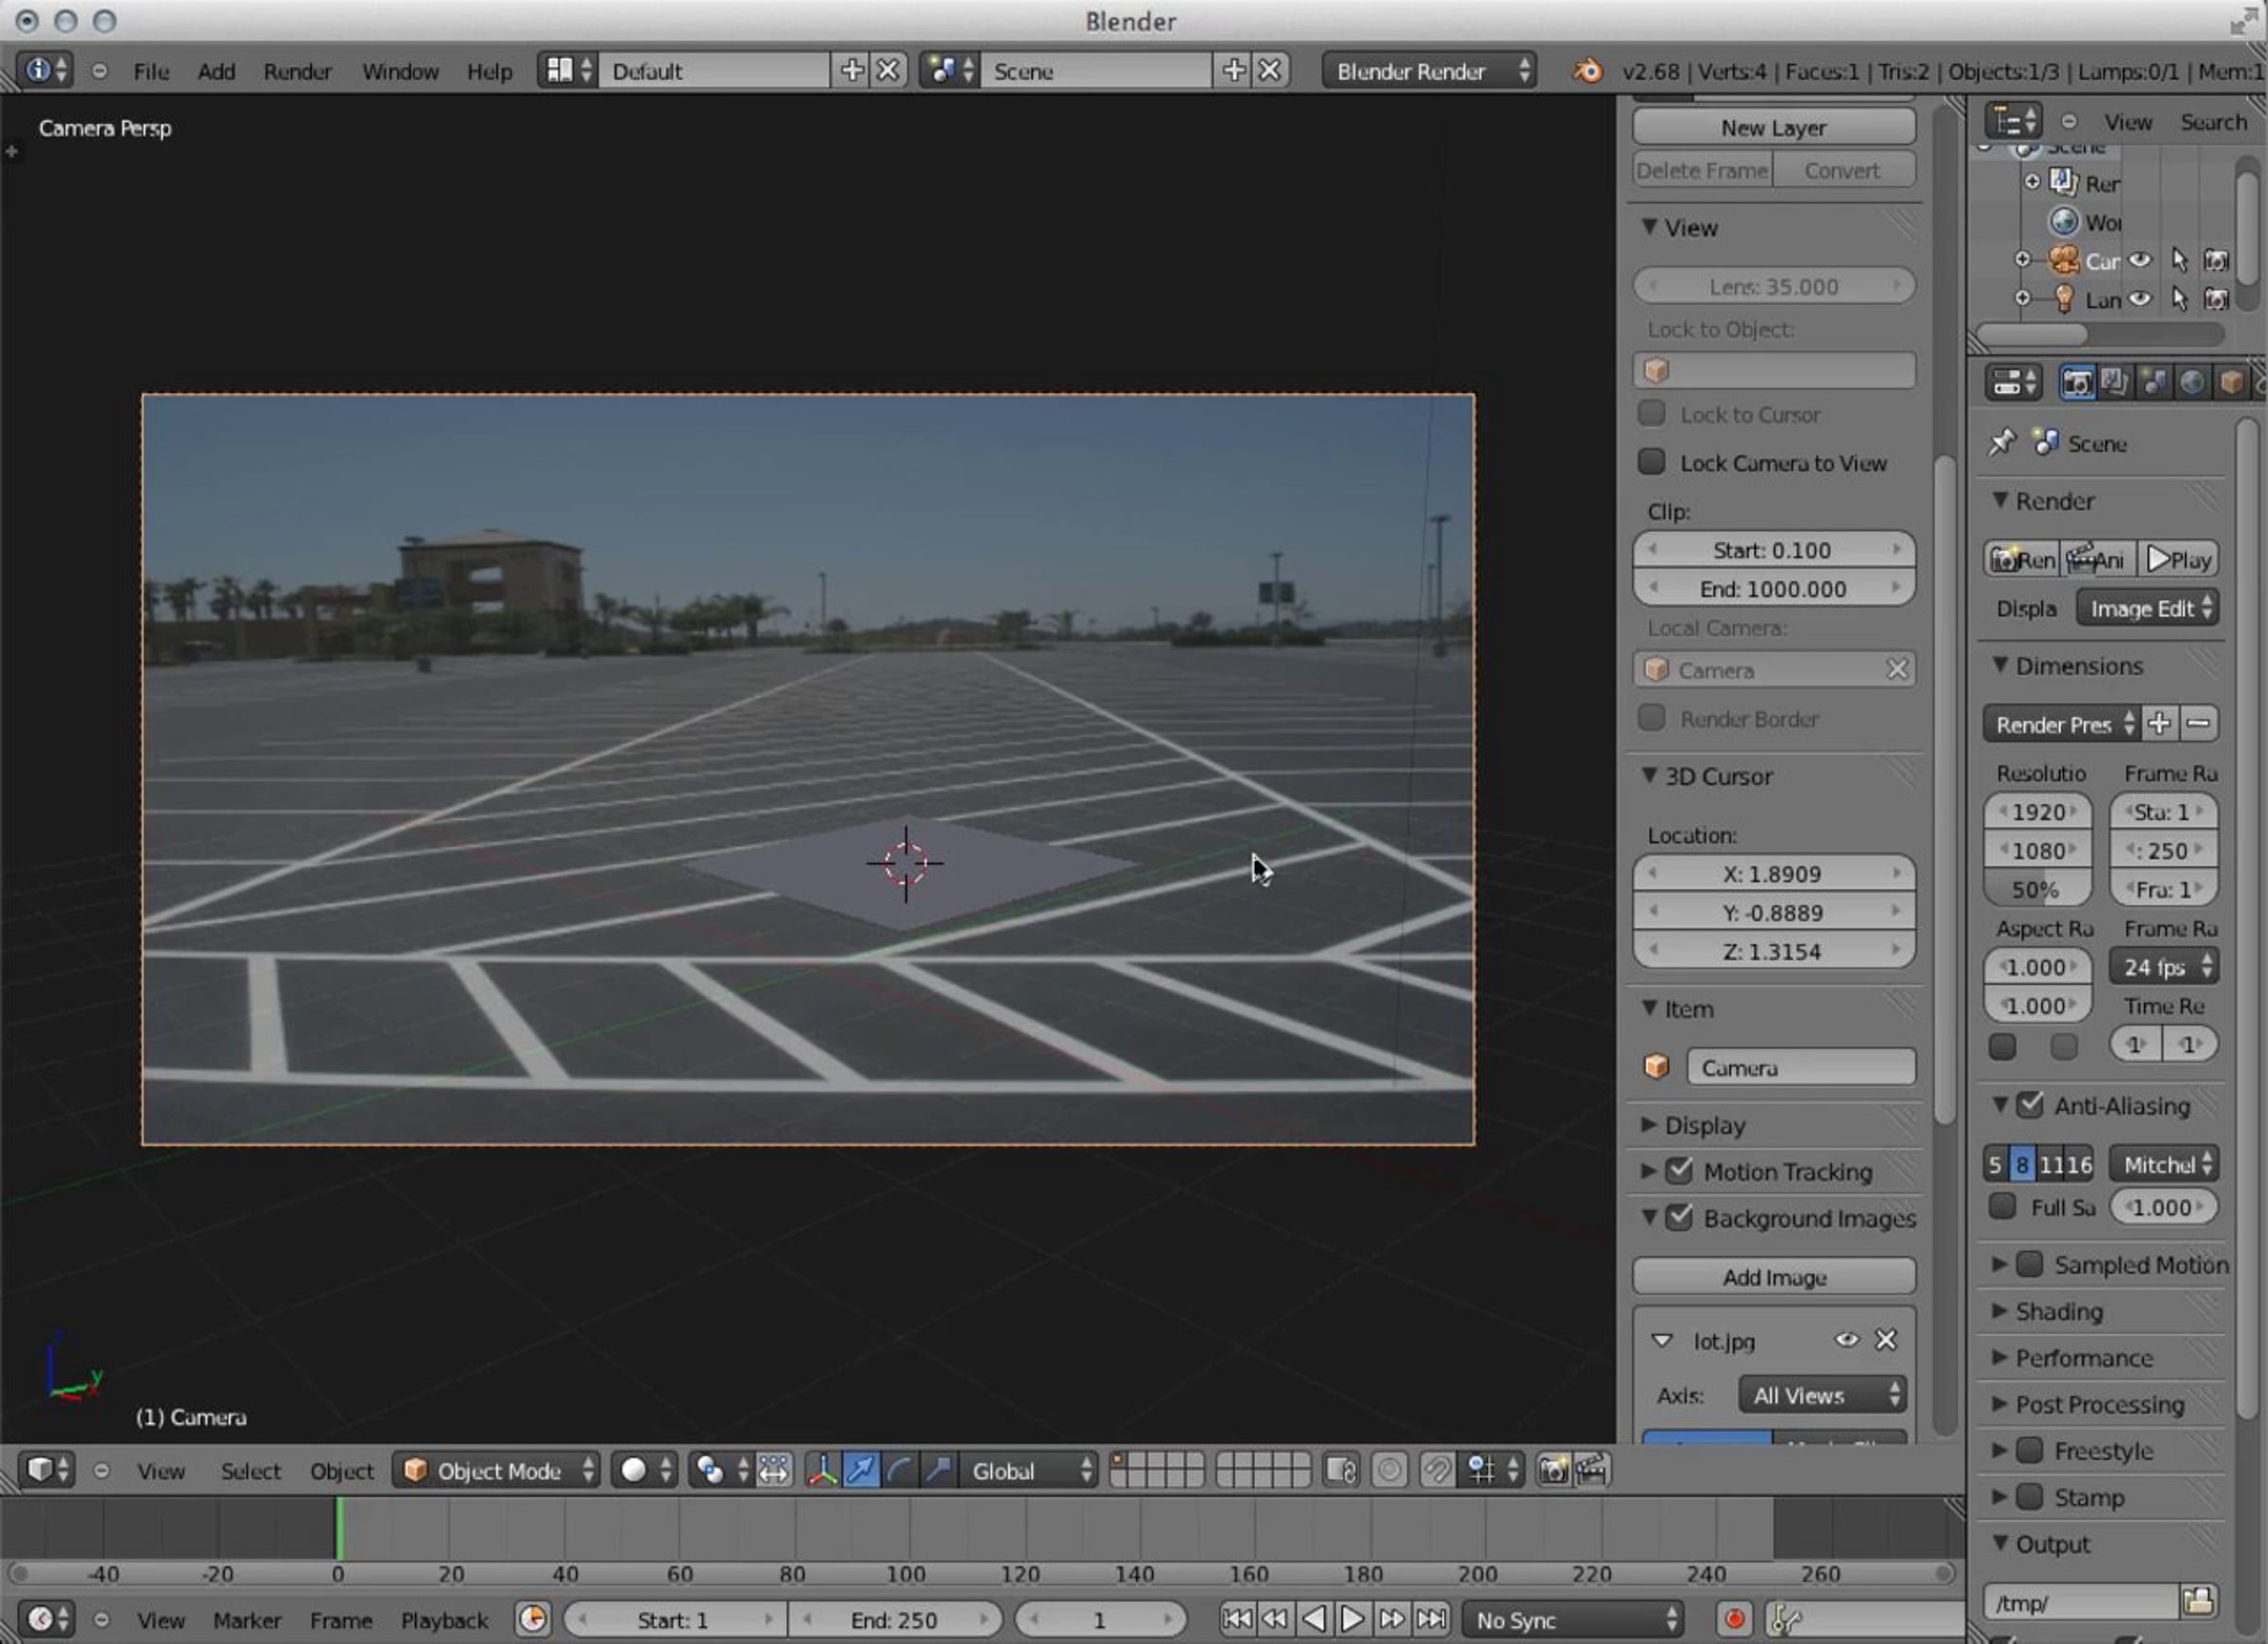Open the Object Mode dropdown
Viewport: 2268px width, 1644px height.
499,1470
